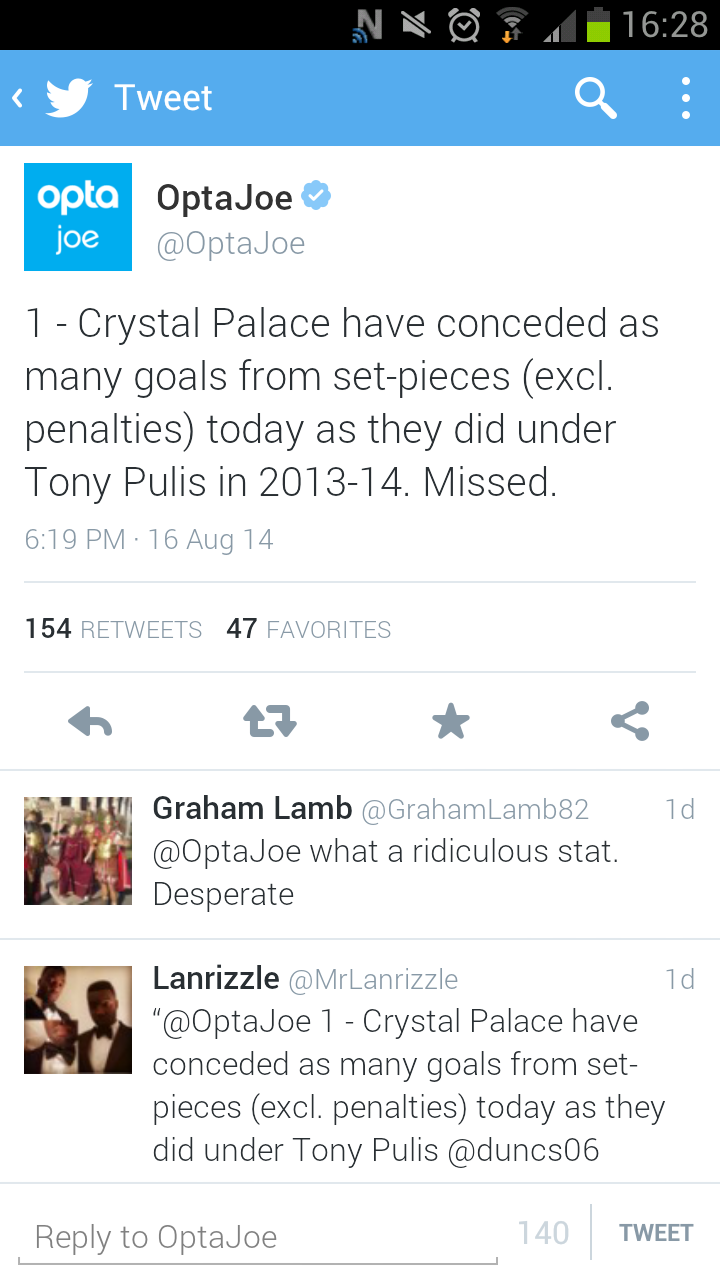Tap the OptaJoe verified badge
This screenshot has height=1280, width=720.
point(317,196)
